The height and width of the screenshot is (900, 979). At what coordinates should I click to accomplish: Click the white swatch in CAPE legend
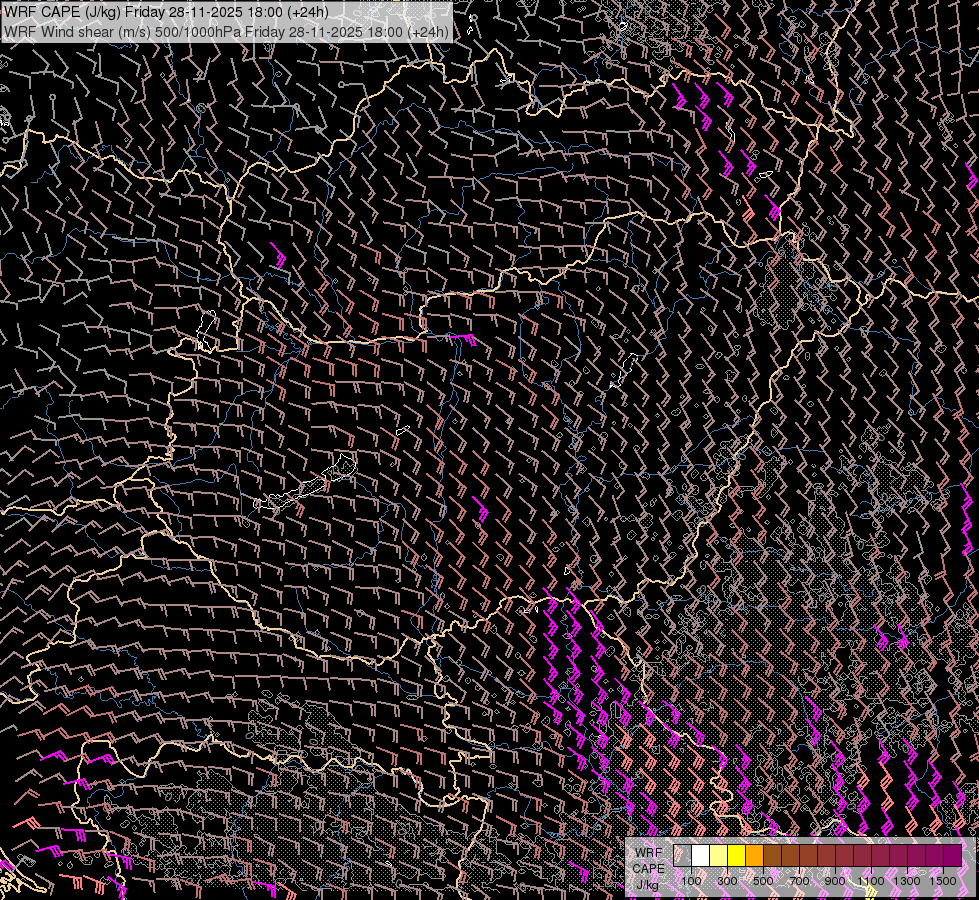pos(701,856)
